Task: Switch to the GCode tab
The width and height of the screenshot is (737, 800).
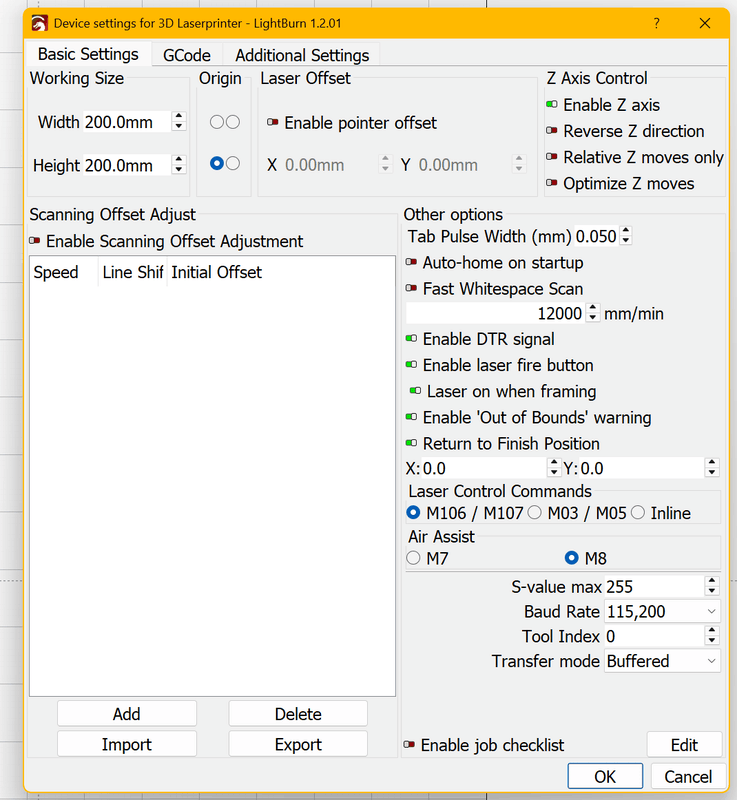Action: click(187, 55)
